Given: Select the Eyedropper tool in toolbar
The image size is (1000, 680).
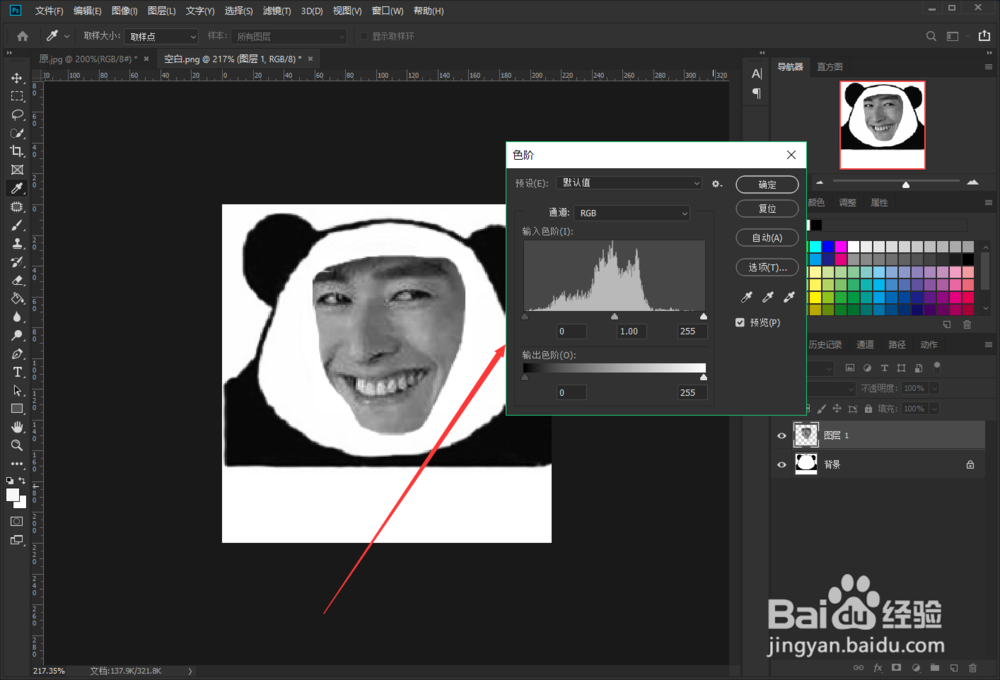Looking at the screenshot, I should pyautogui.click(x=17, y=188).
